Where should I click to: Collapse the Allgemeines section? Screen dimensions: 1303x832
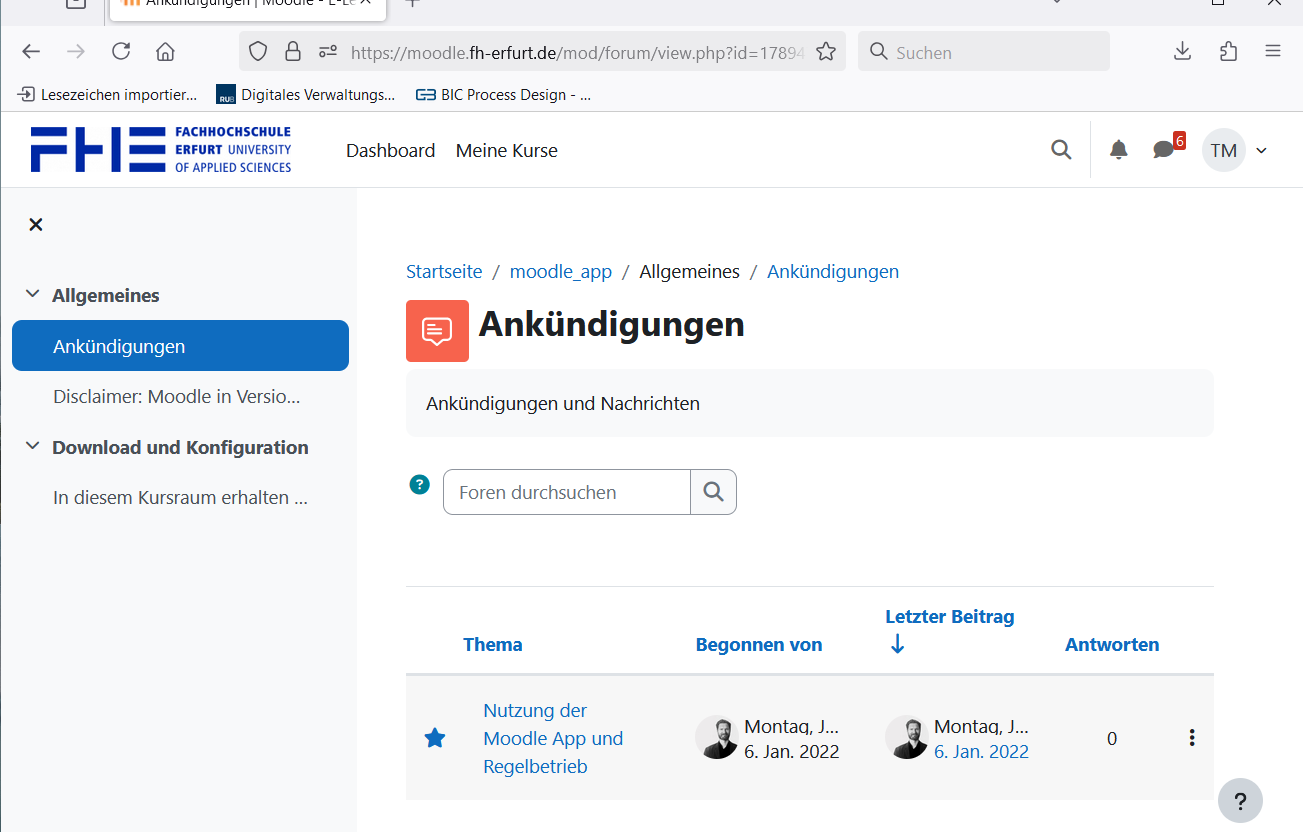click(x=33, y=295)
